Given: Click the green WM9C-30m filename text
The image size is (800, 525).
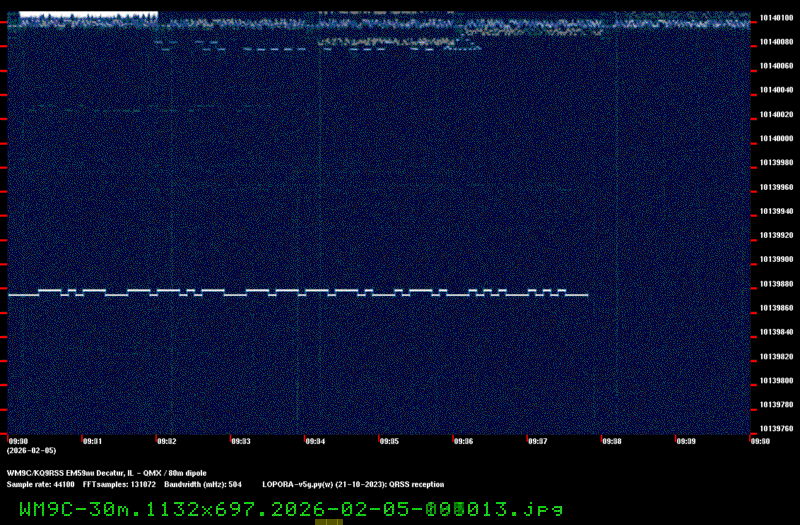Looking at the screenshot, I should (291, 508).
